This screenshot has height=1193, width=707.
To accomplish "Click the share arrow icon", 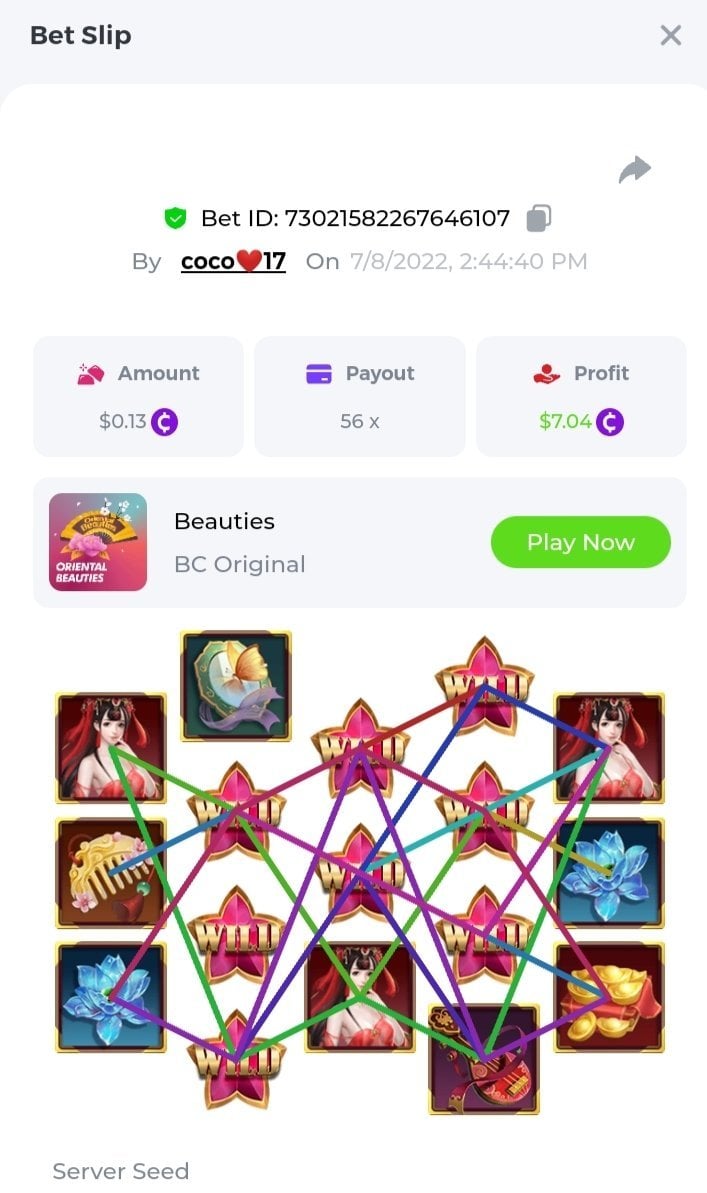I will (x=635, y=170).
